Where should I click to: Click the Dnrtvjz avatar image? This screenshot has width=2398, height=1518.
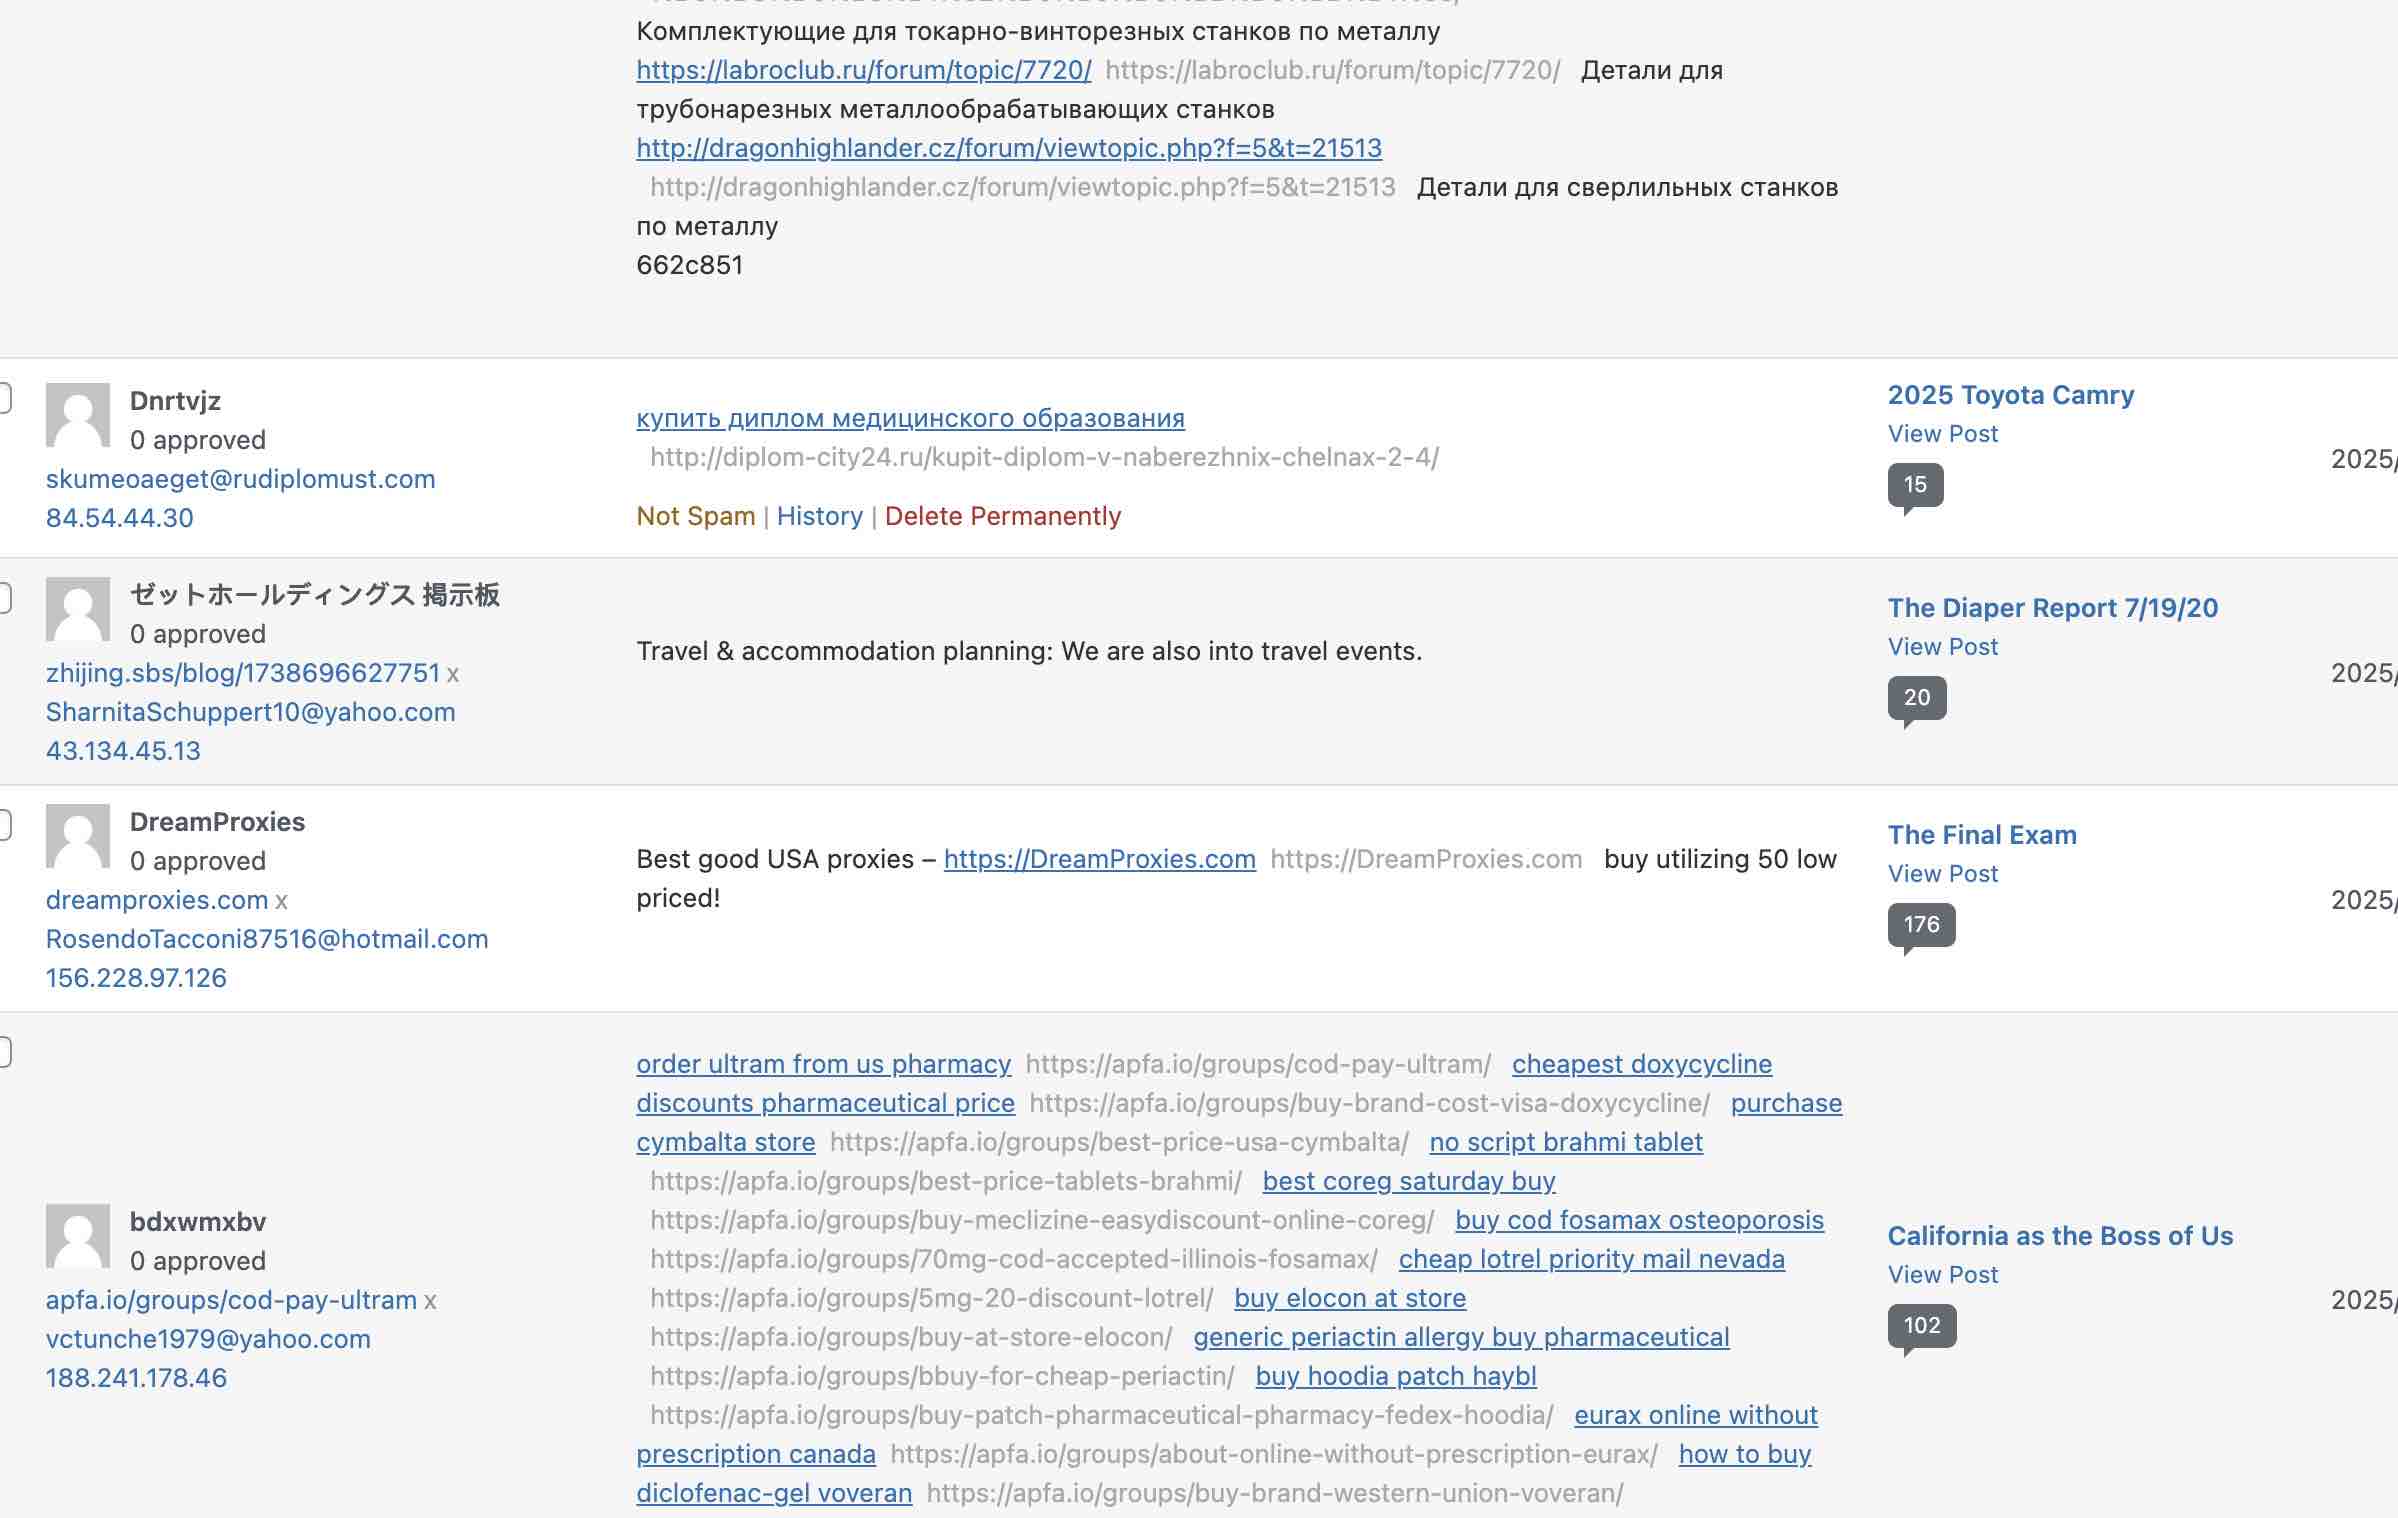coord(78,415)
